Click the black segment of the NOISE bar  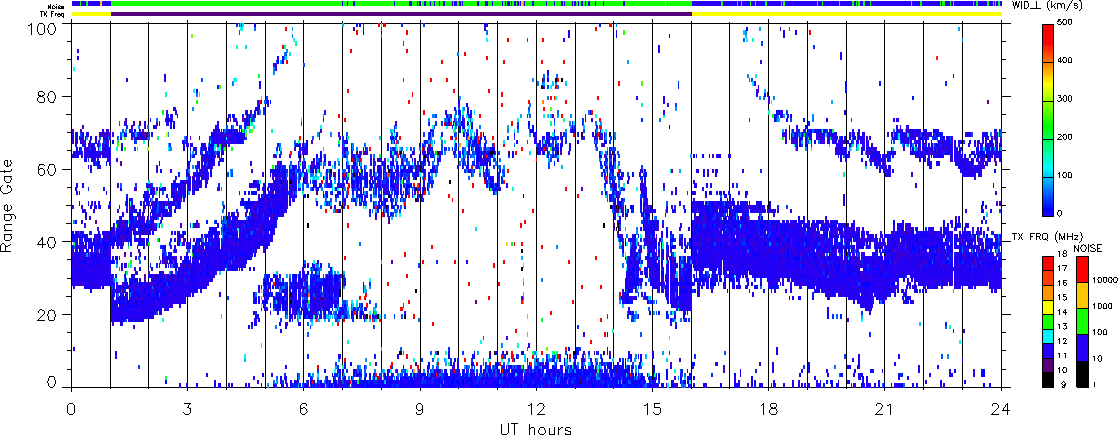[1082, 374]
